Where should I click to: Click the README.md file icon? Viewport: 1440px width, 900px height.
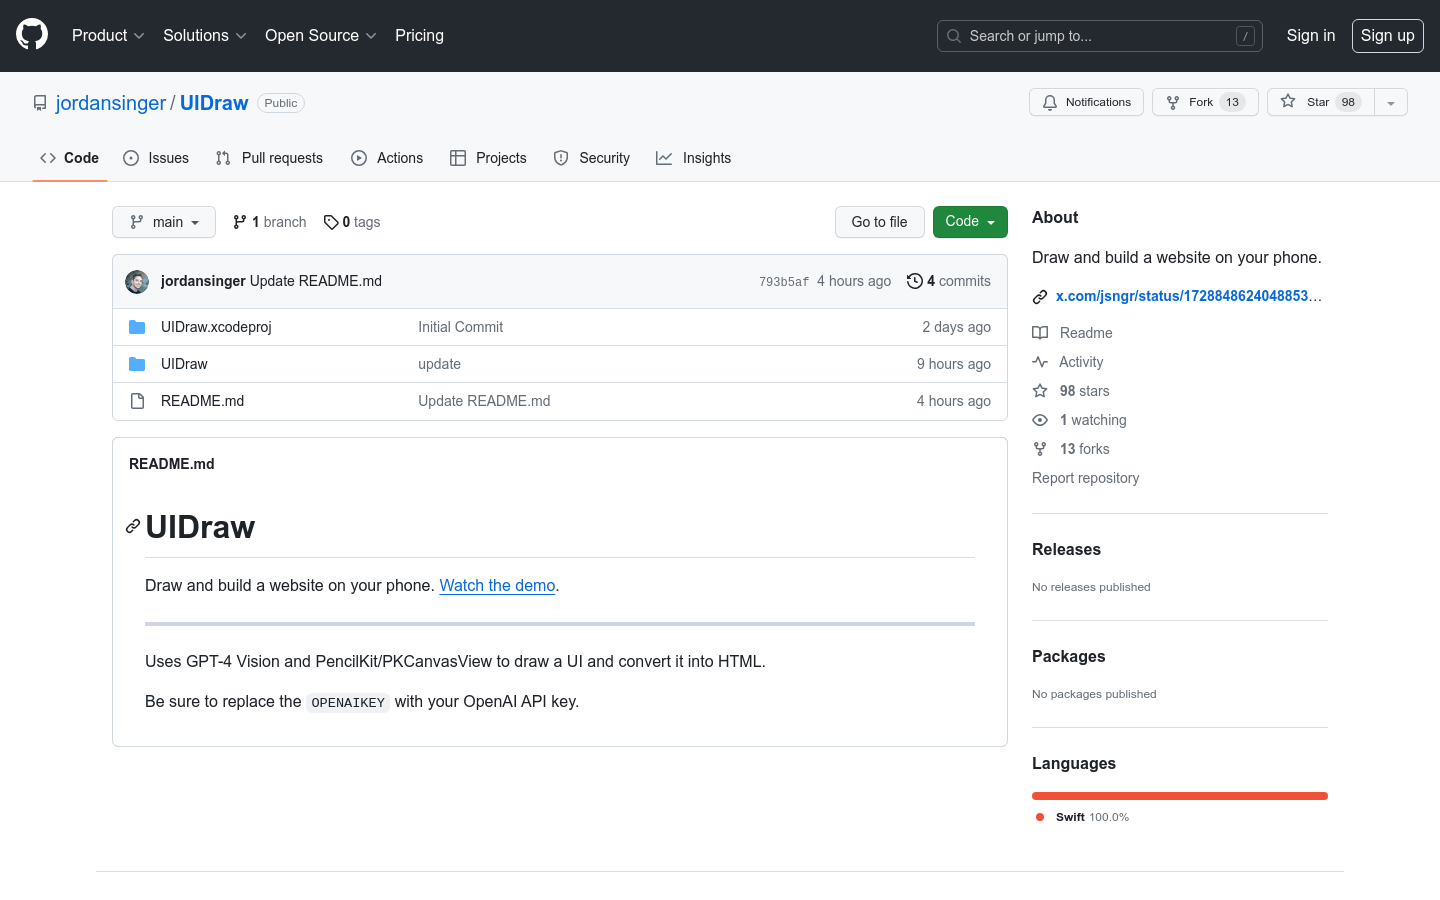(137, 401)
